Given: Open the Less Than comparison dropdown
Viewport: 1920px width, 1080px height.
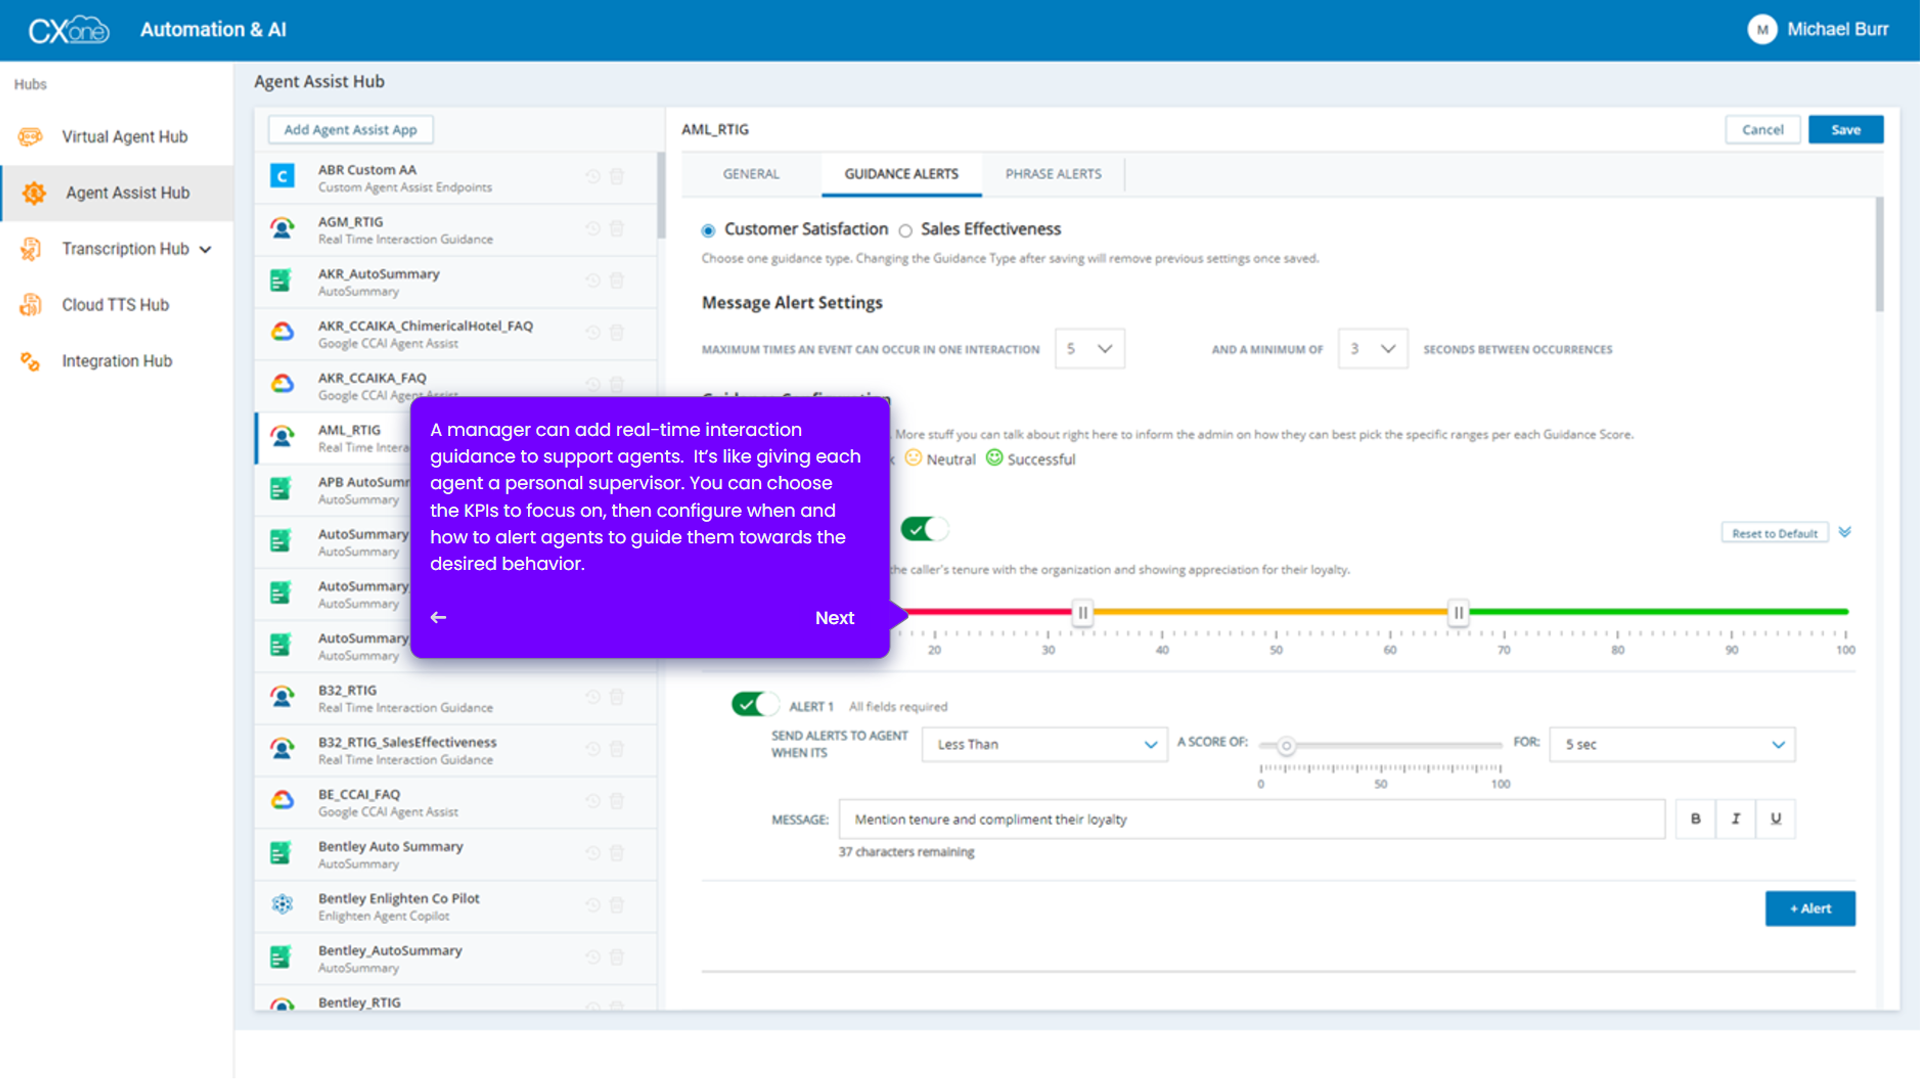Looking at the screenshot, I should 1043,744.
